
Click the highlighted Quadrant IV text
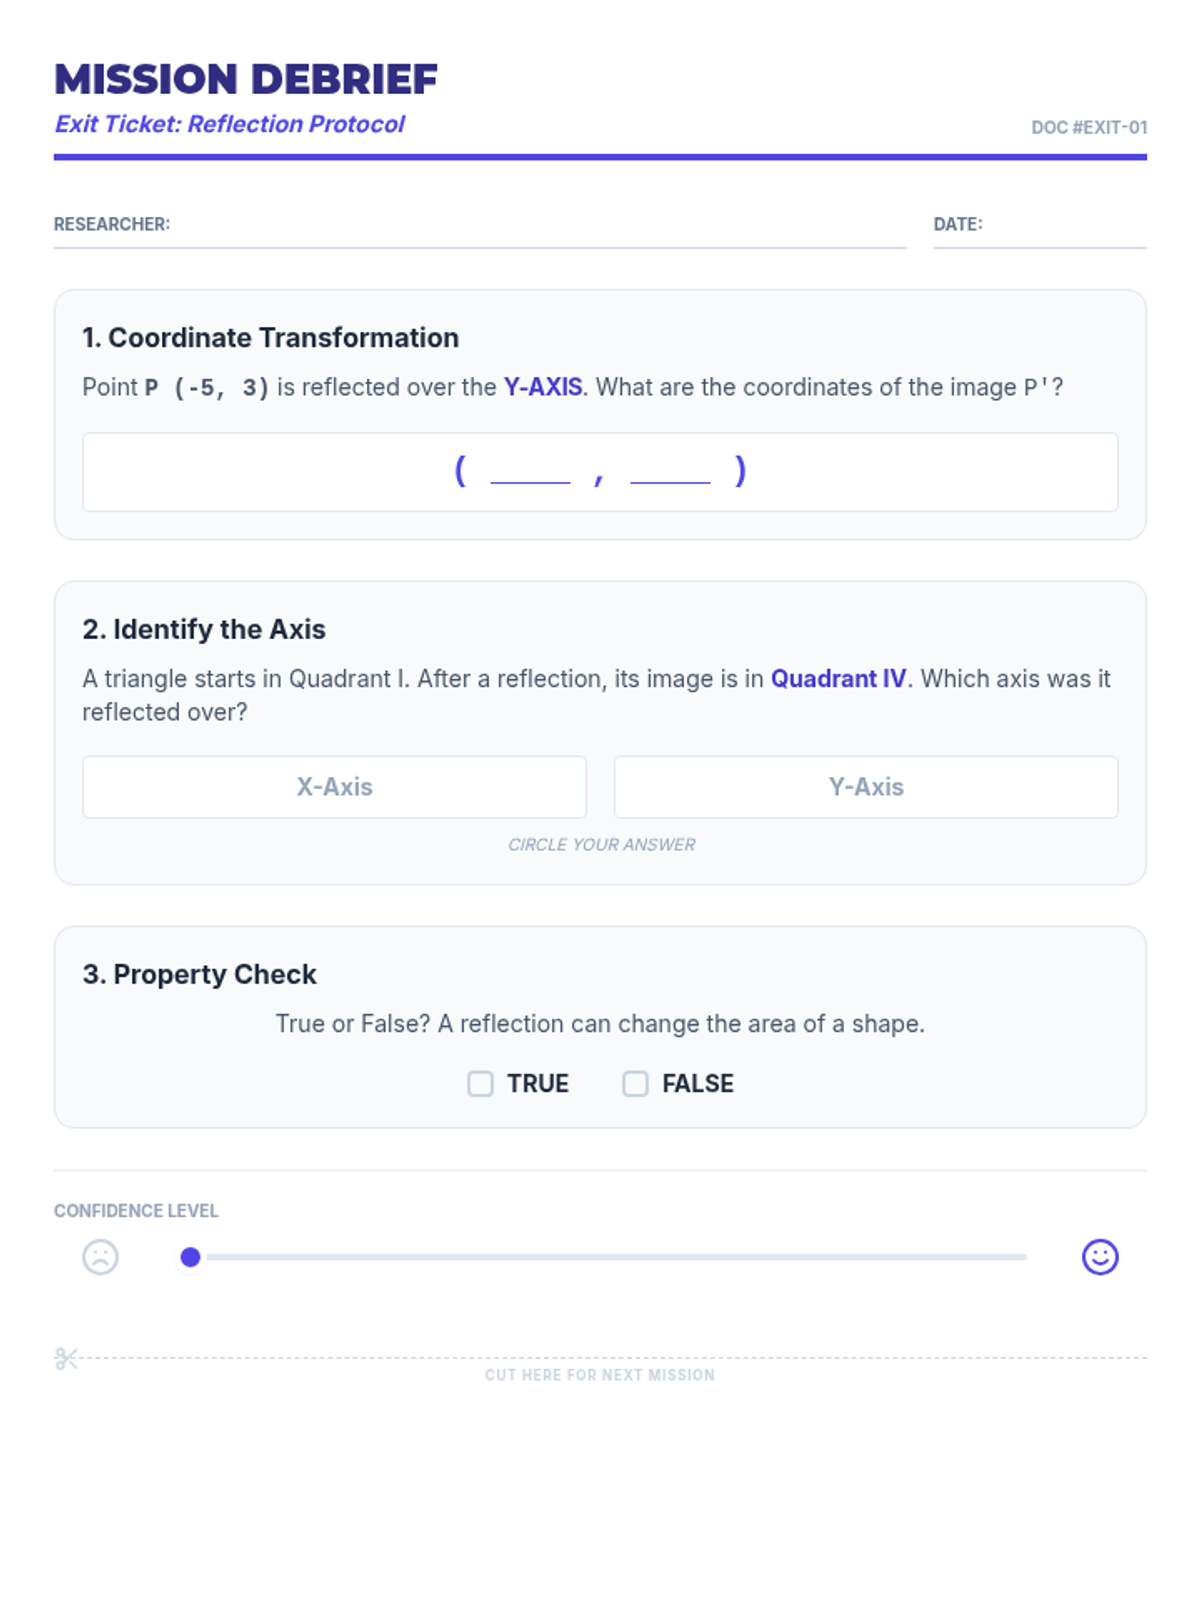coord(838,679)
